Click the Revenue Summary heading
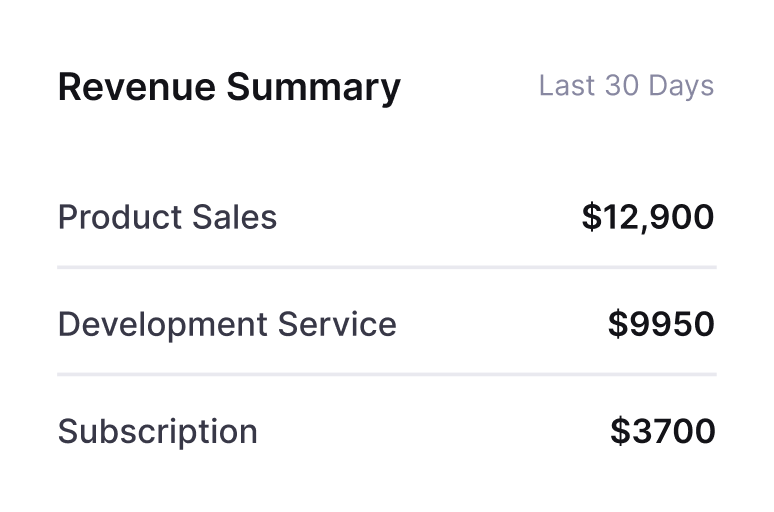 coord(229,87)
